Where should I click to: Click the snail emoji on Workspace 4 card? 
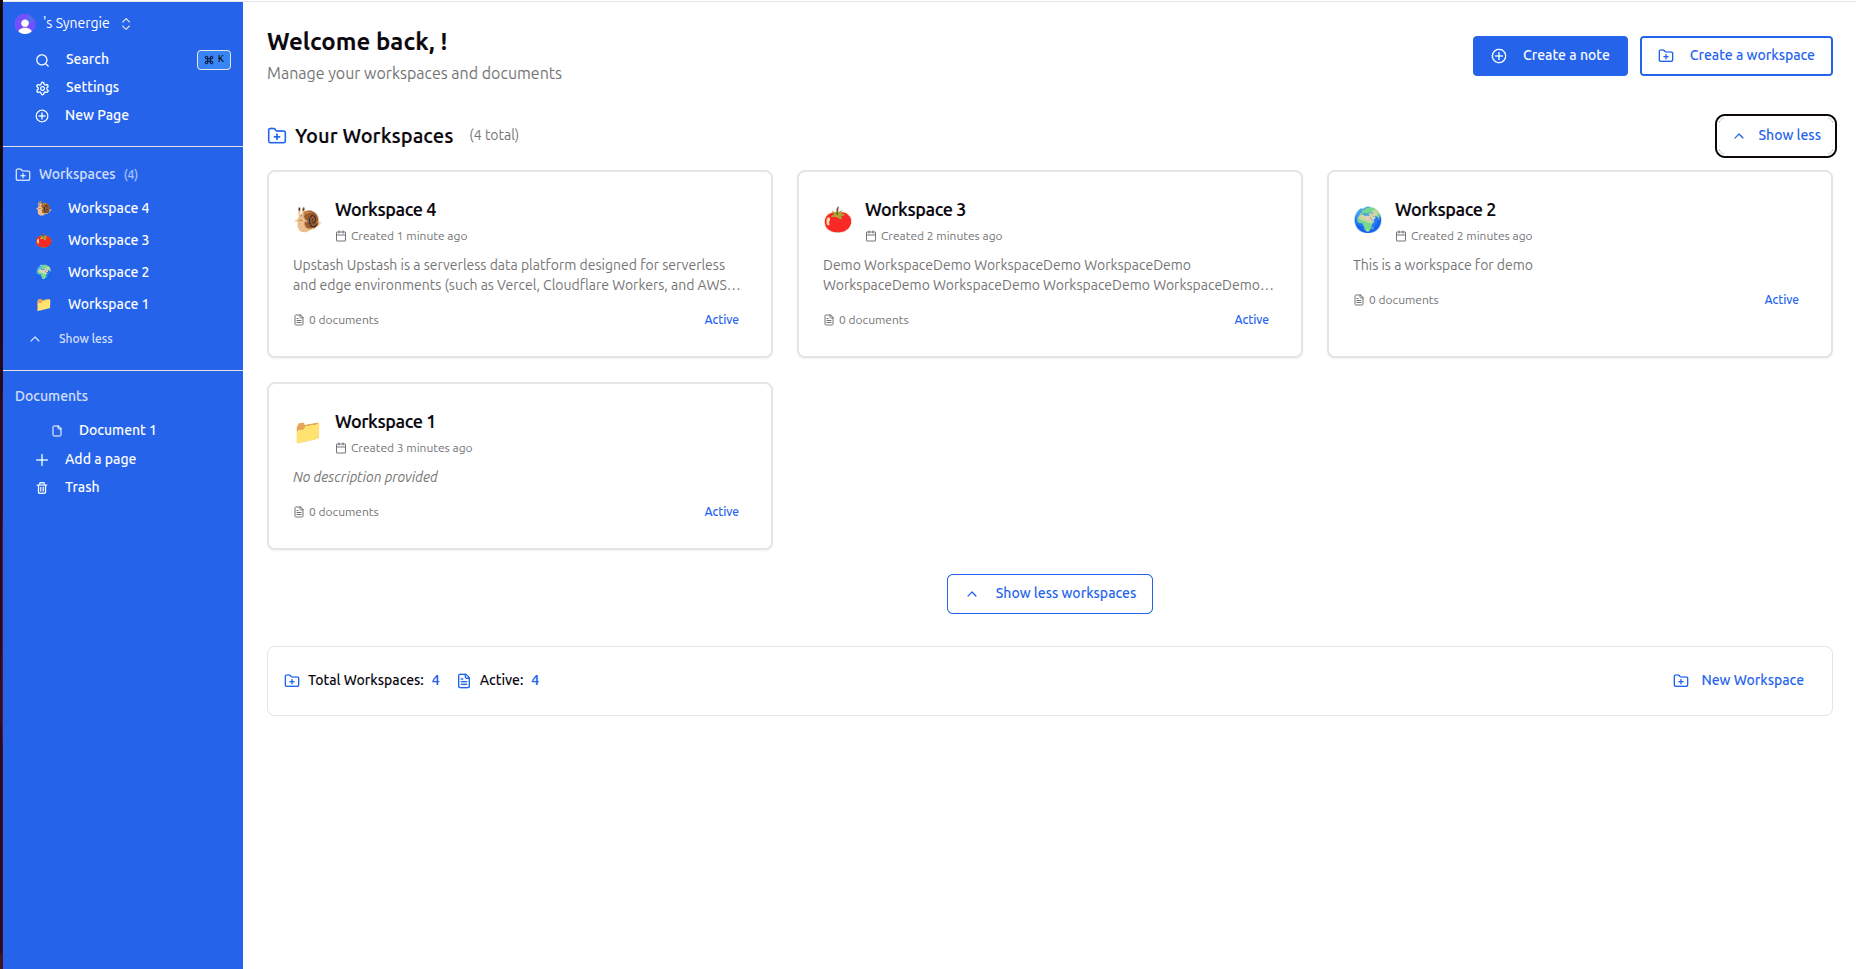point(308,219)
